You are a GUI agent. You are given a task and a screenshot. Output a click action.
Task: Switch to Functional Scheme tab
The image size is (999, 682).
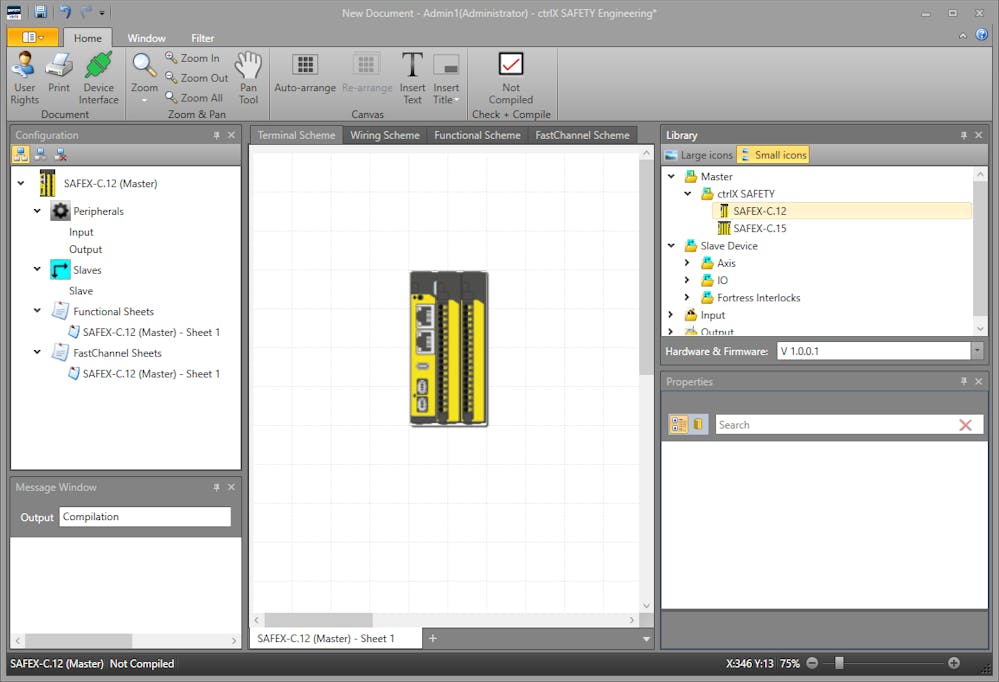(477, 135)
